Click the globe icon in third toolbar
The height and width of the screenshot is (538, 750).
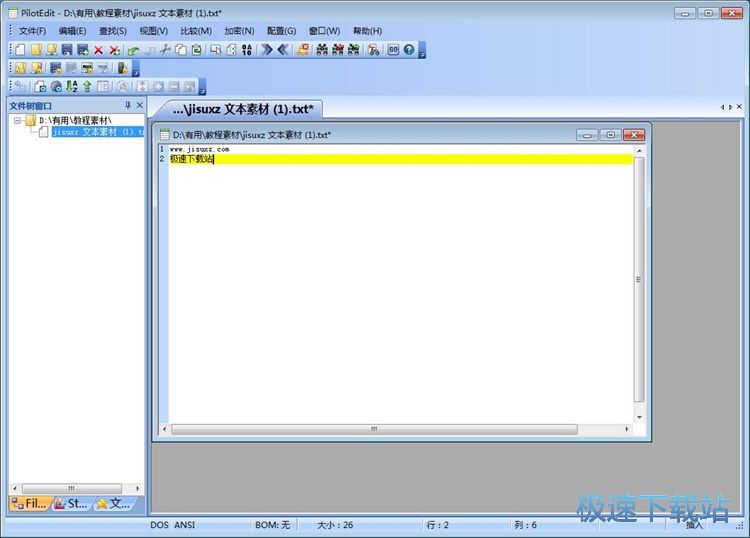56,87
